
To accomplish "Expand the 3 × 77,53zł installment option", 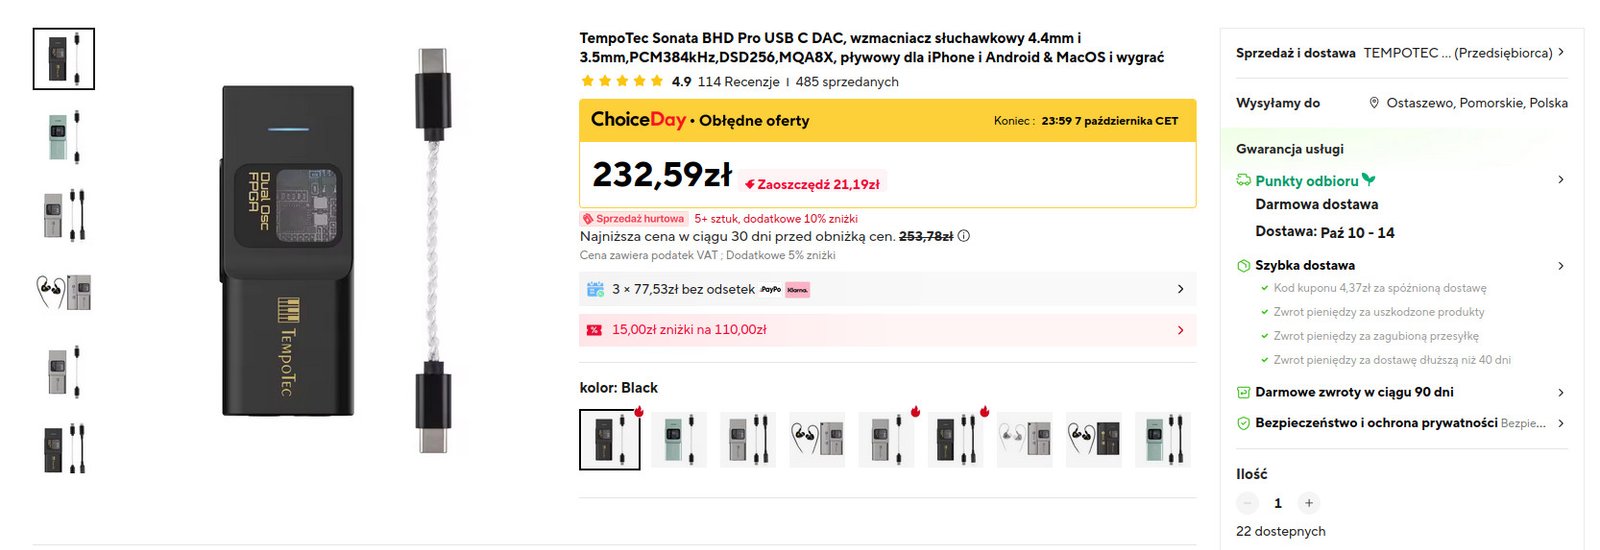I will coord(1180,289).
